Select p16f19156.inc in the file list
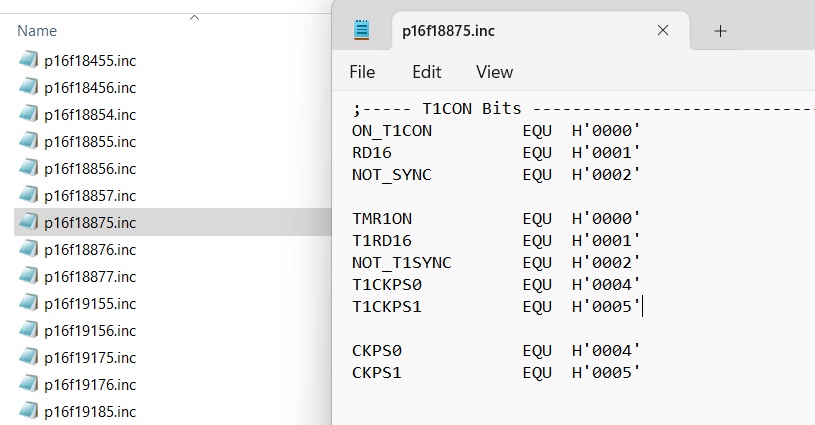 pyautogui.click(x=90, y=330)
